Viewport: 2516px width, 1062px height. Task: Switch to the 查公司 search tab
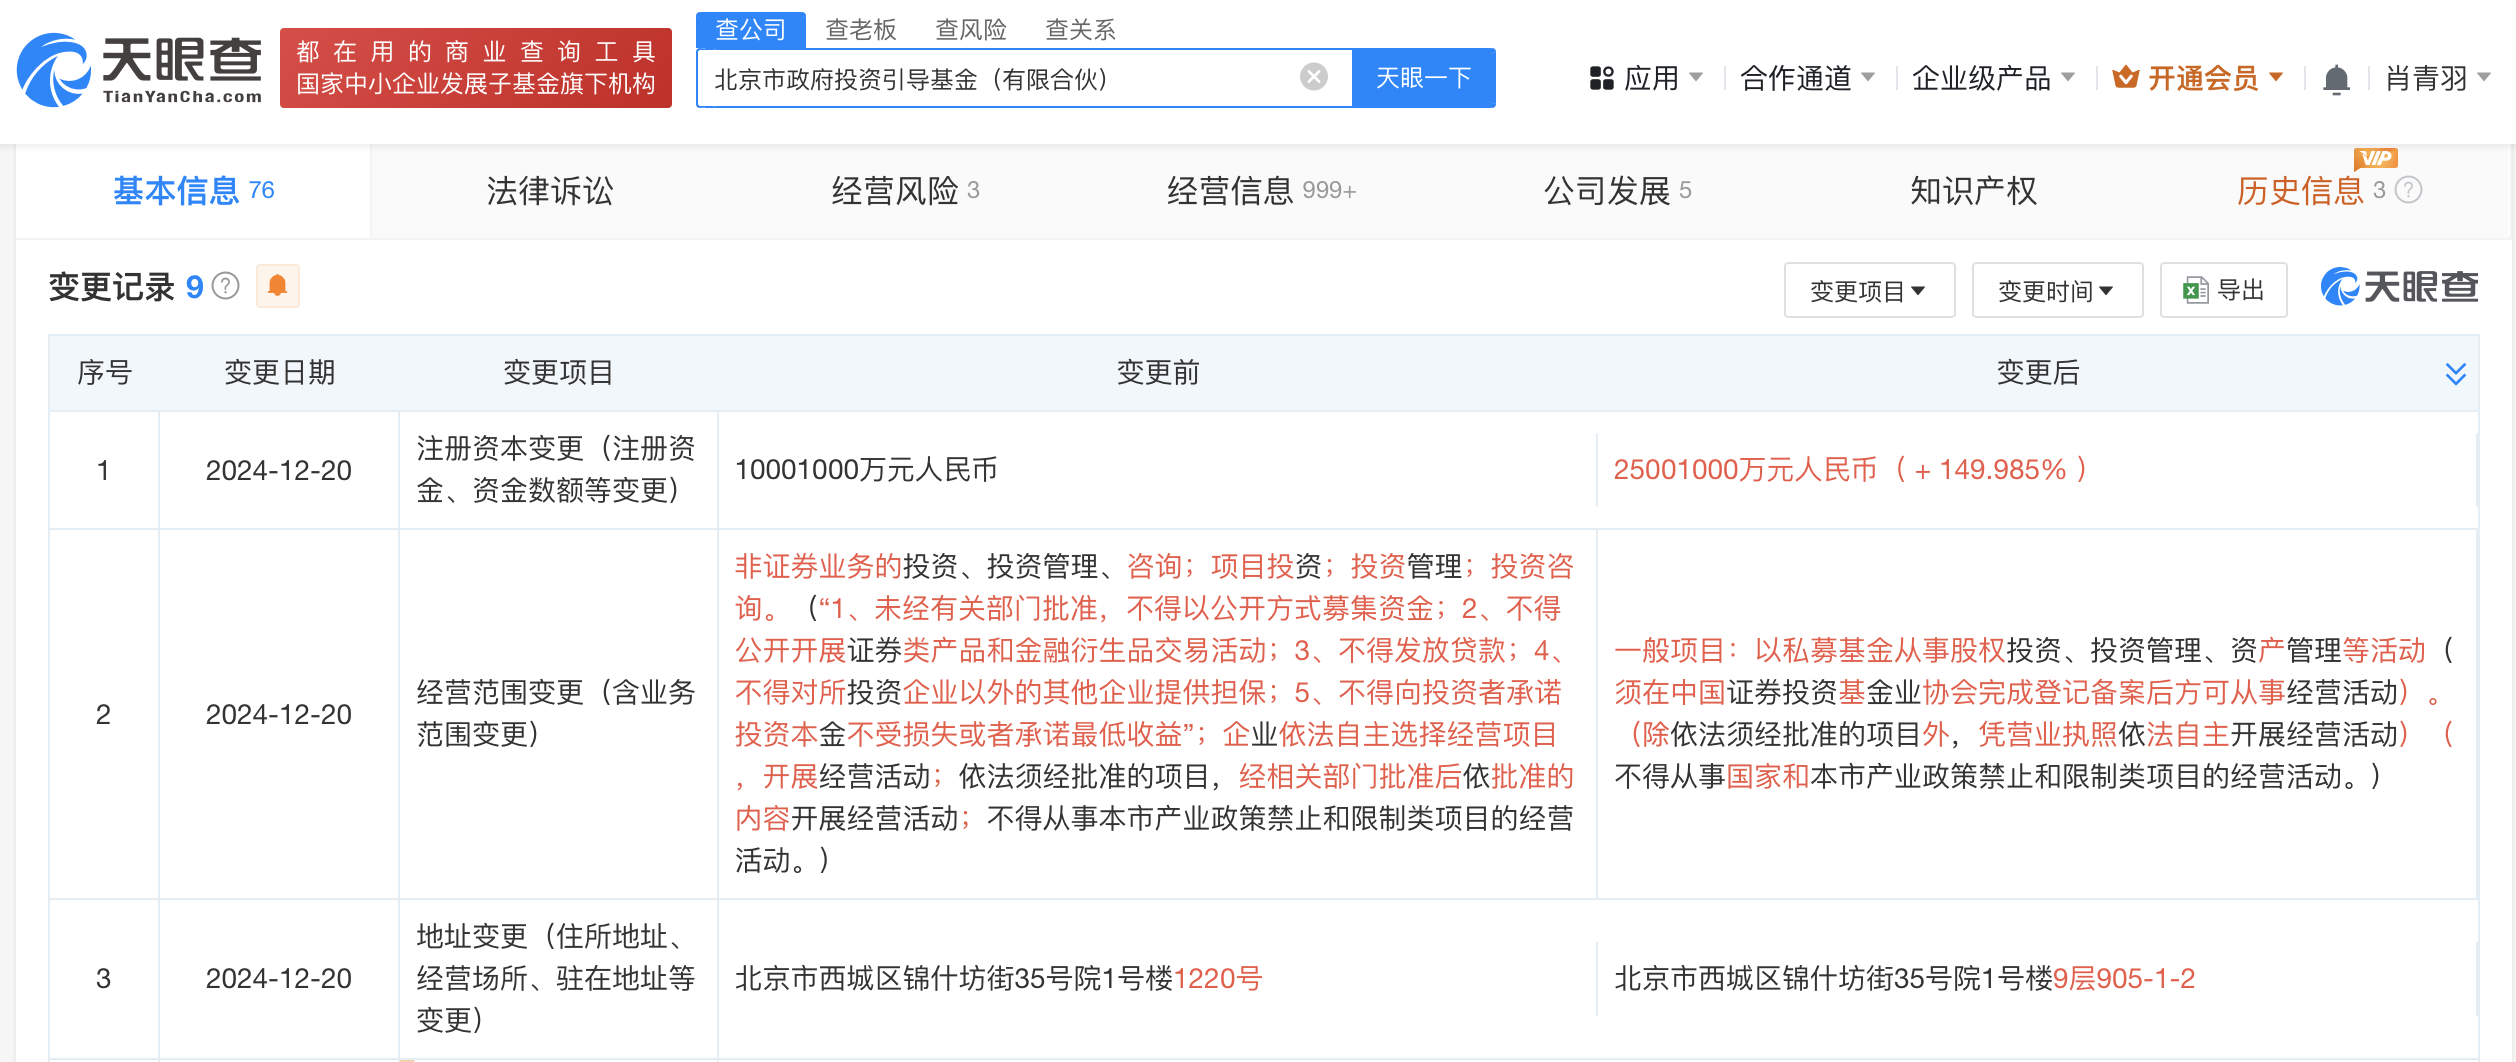[x=750, y=29]
